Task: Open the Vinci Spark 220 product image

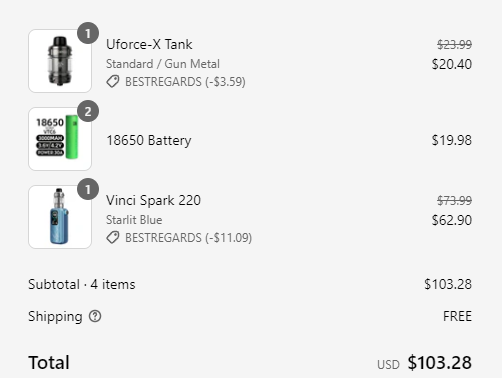Action: (60, 217)
